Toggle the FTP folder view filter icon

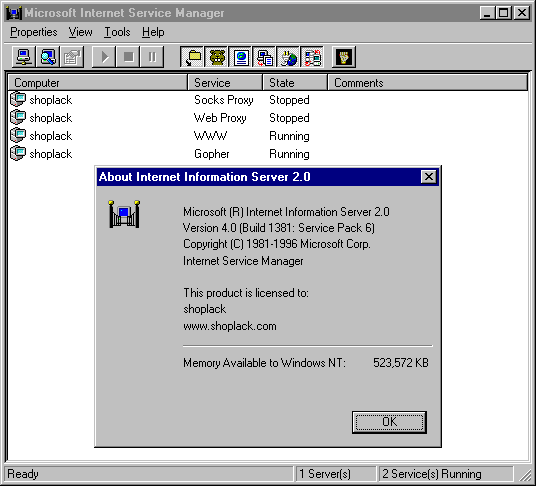point(192,57)
